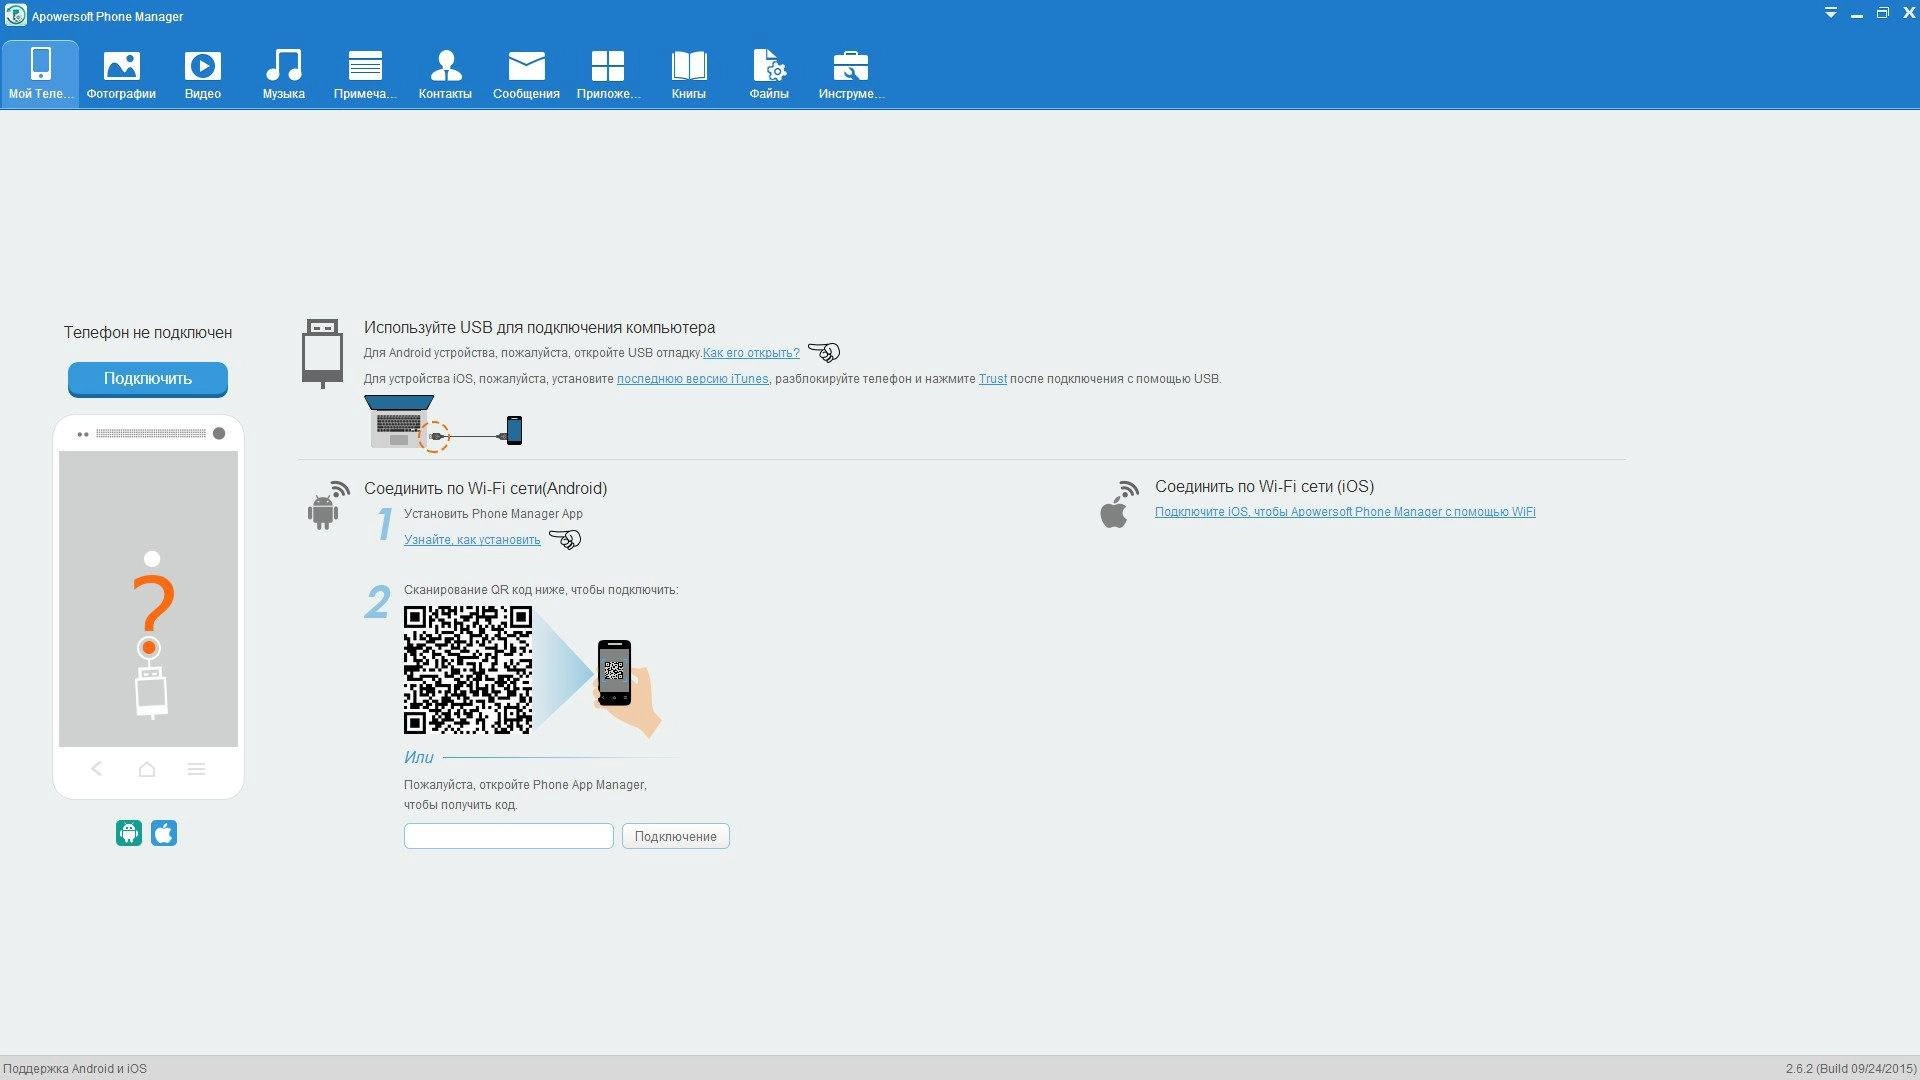
Task: Open the title bar dropdown menu arrow
Action: pyautogui.click(x=1830, y=14)
